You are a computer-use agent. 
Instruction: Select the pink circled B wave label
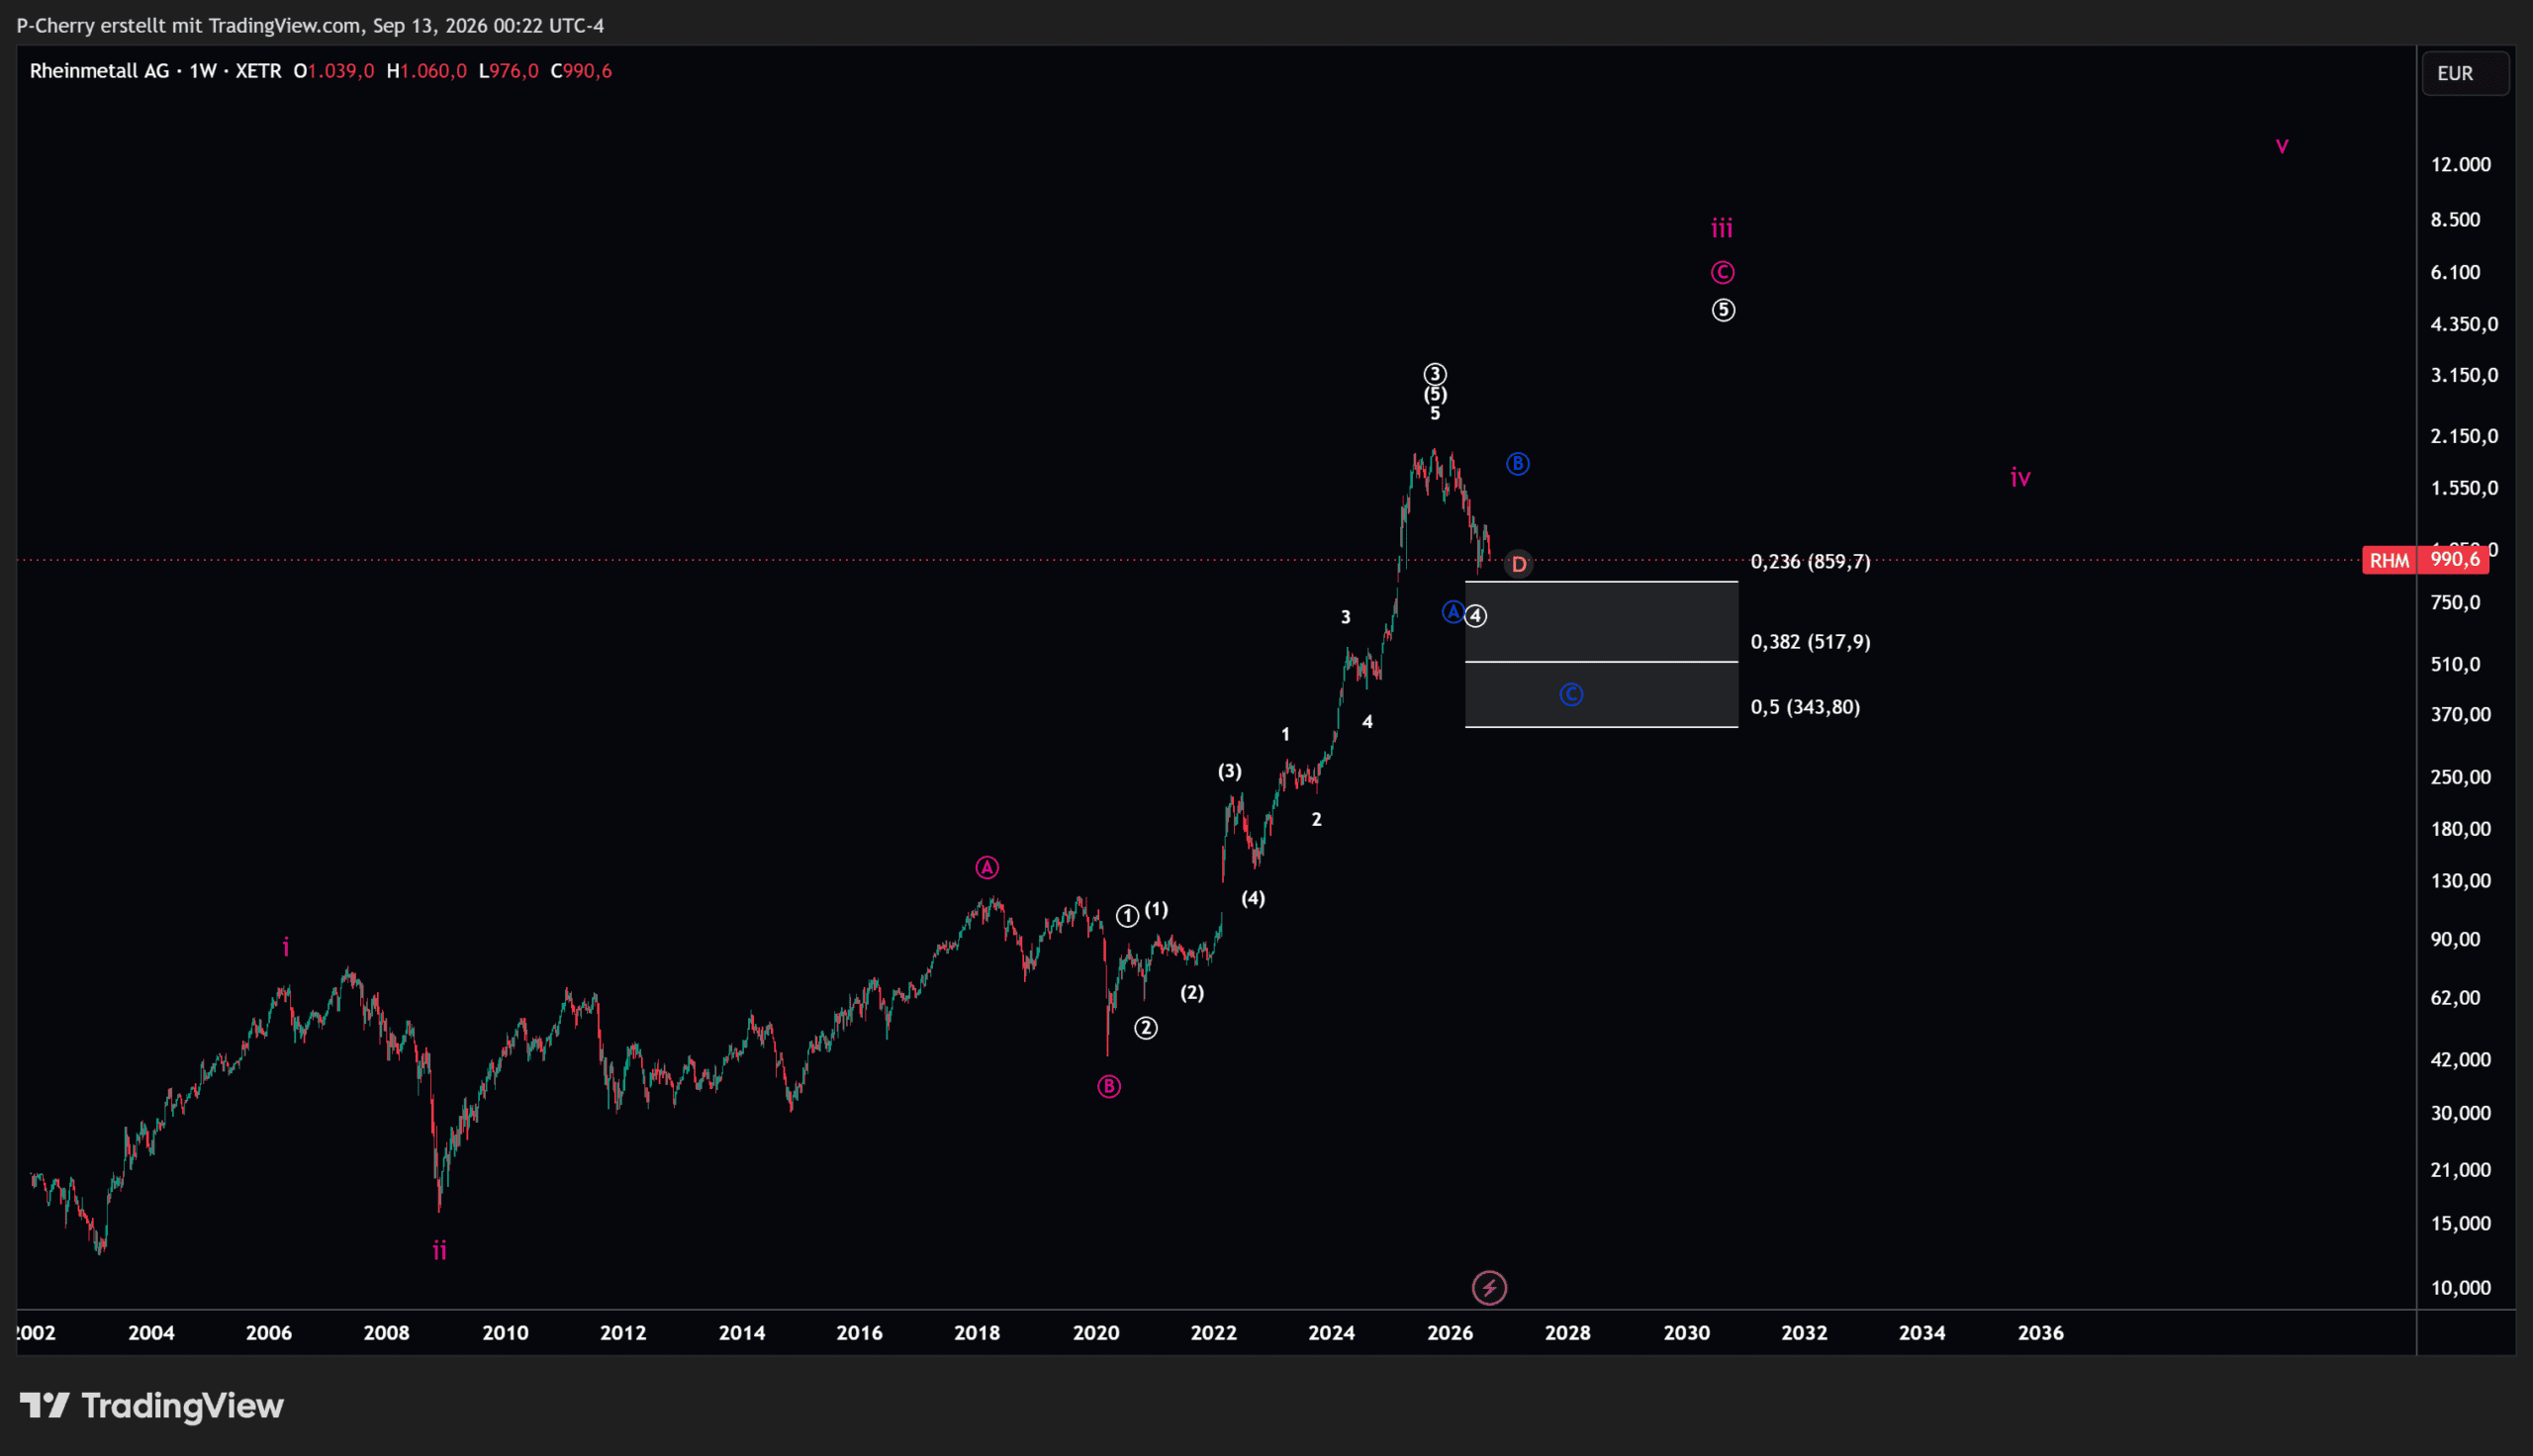[x=1109, y=1086]
